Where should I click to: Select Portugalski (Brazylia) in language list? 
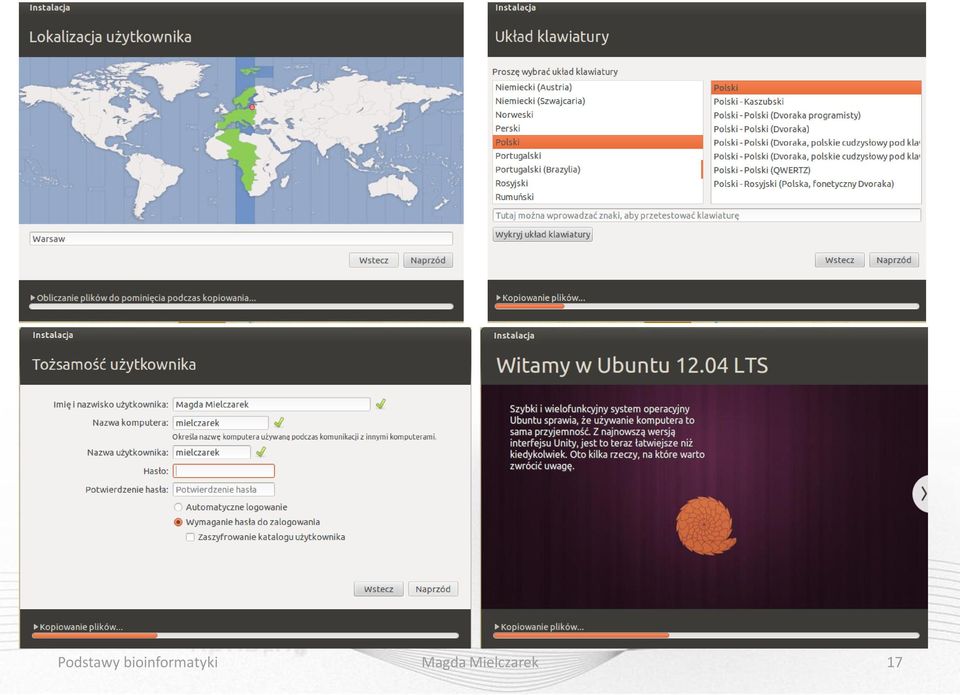pyautogui.click(x=597, y=170)
